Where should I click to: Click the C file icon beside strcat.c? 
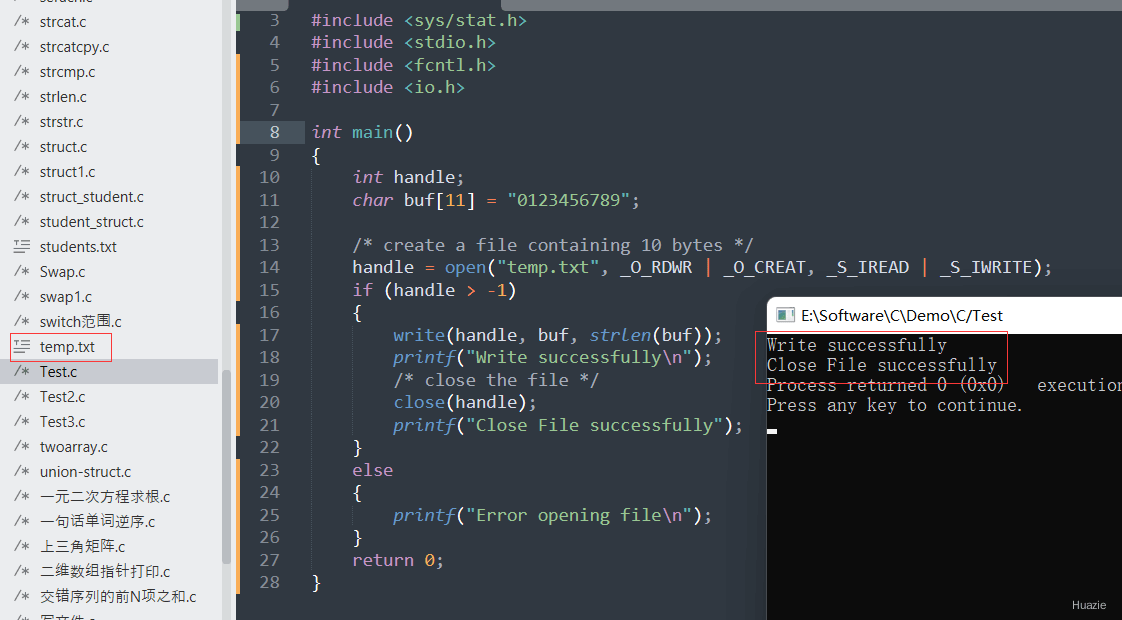21,21
